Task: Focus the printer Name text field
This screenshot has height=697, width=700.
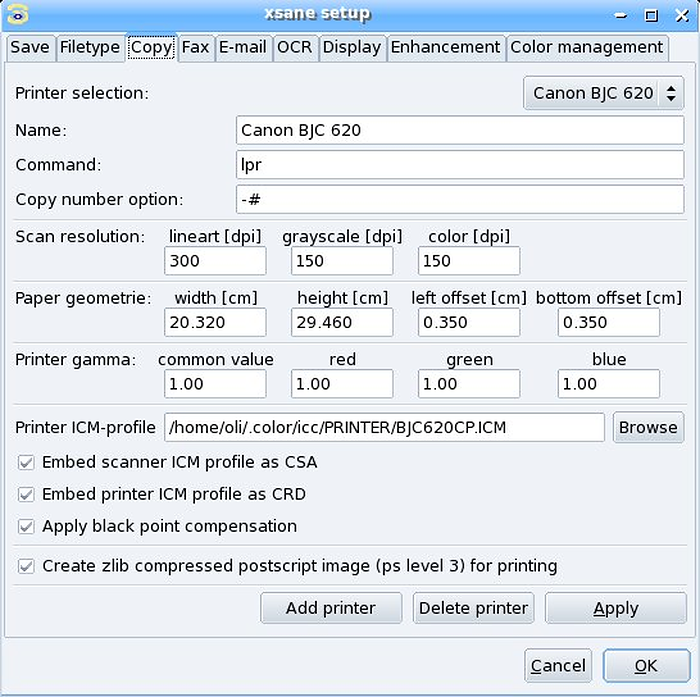Action: click(460, 130)
